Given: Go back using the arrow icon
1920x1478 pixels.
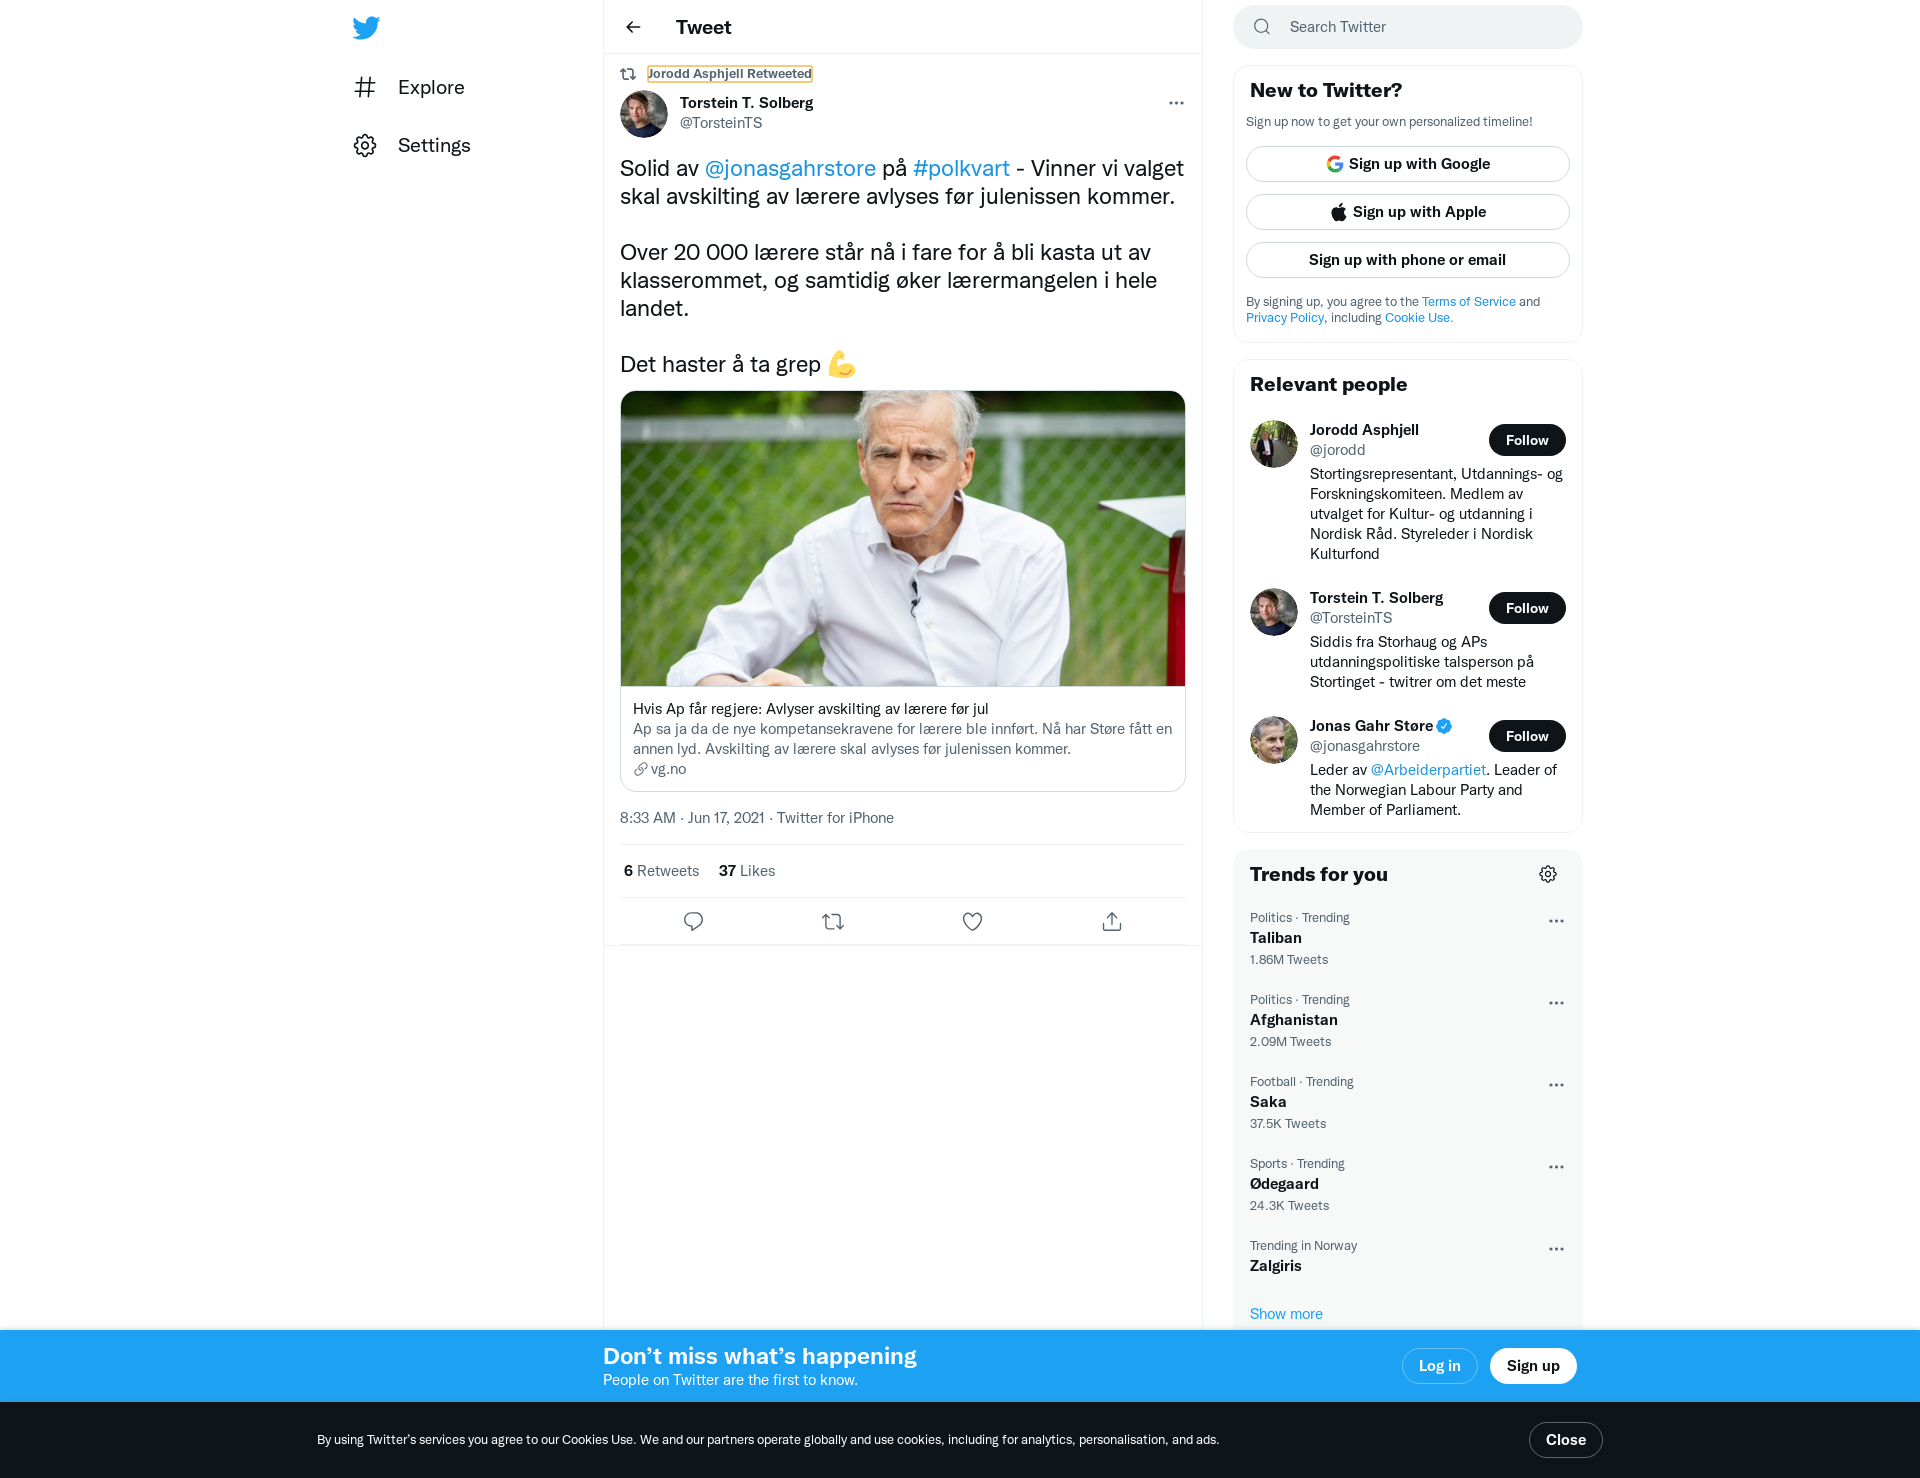Looking at the screenshot, I should click(x=633, y=27).
